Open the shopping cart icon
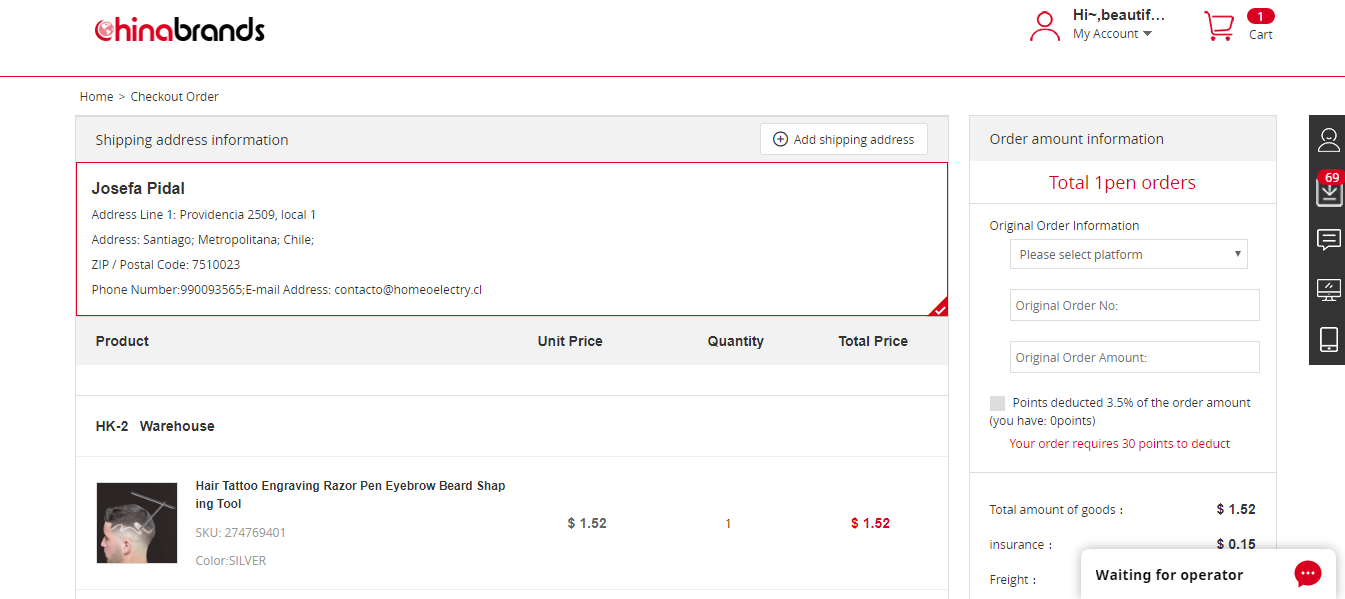Screen dimensions: 1345x599 pos(1218,26)
